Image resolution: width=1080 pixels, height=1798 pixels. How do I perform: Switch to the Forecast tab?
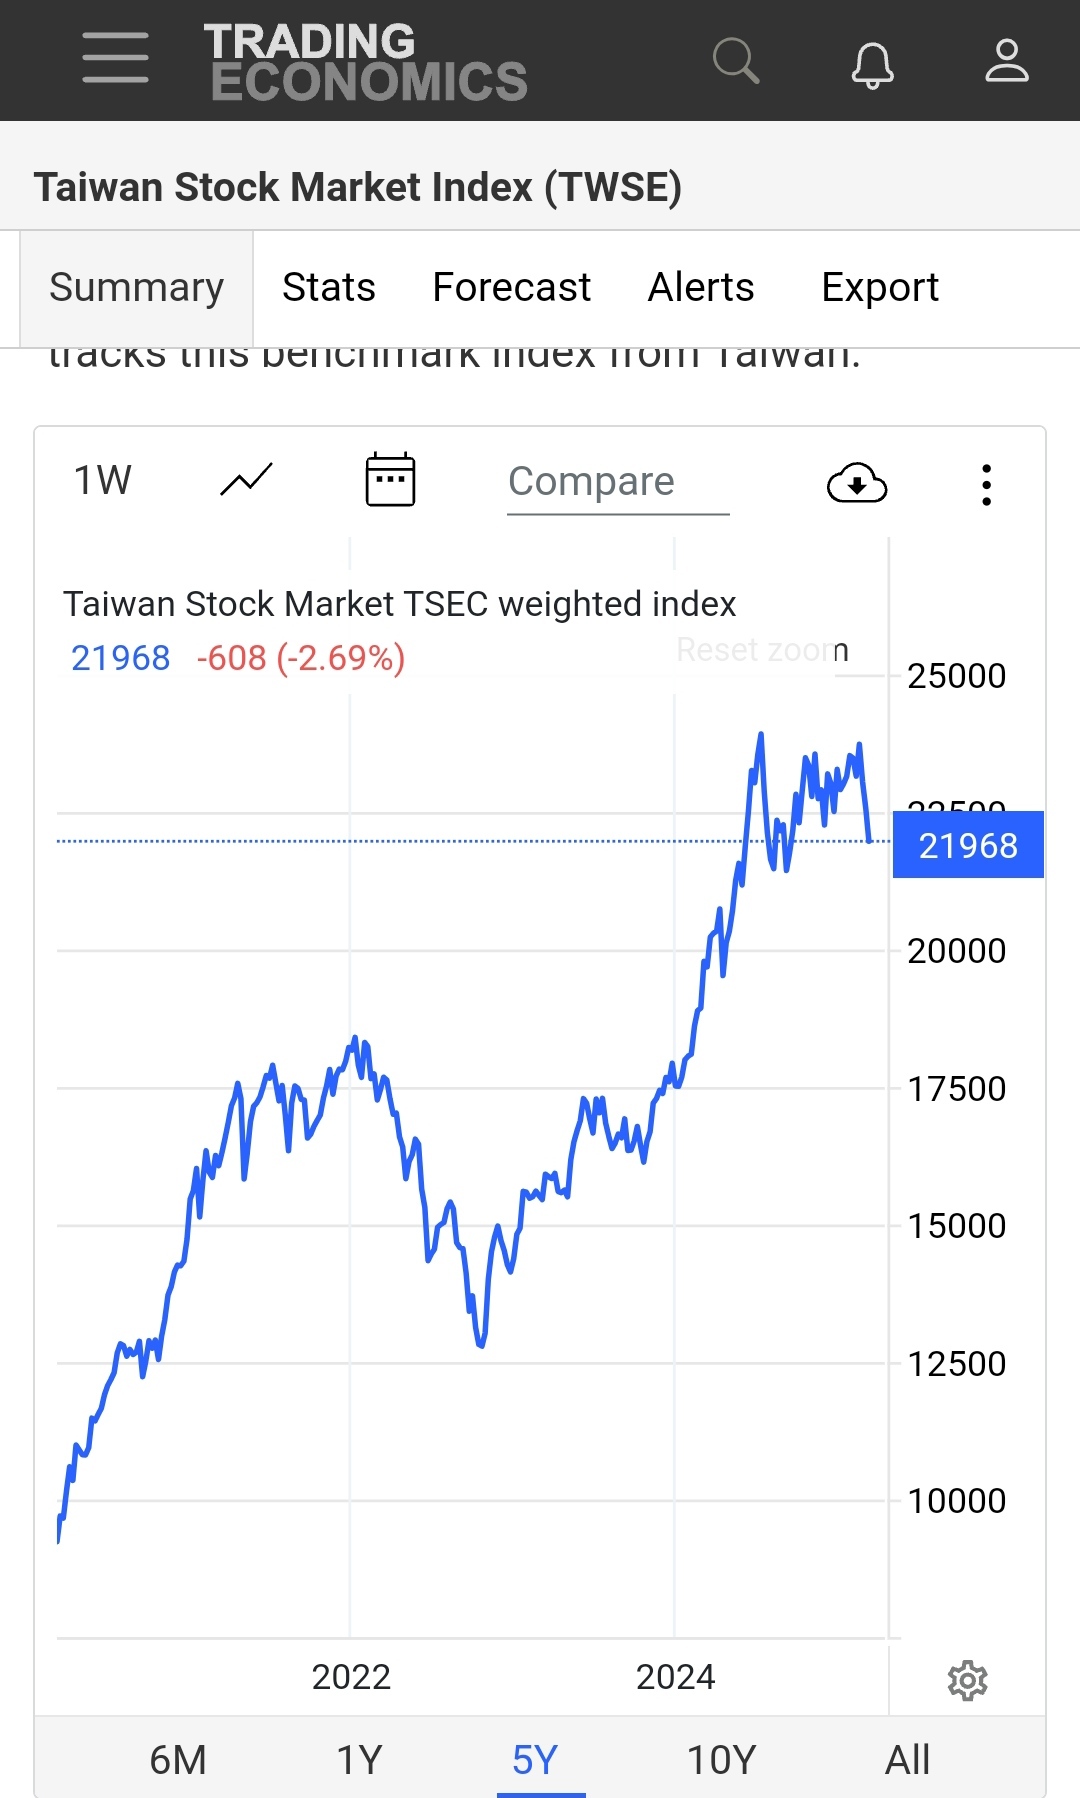click(x=511, y=288)
